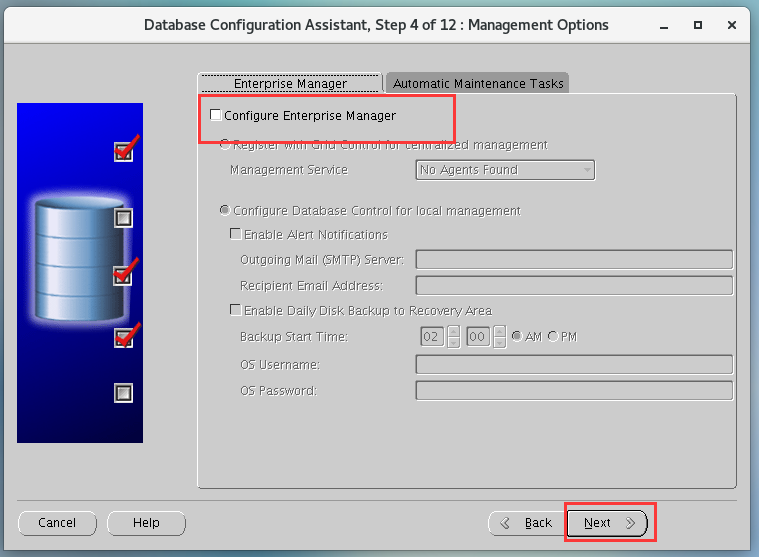The height and width of the screenshot is (557, 759).
Task: Increase backup start hour with up arrow
Action: (454, 331)
